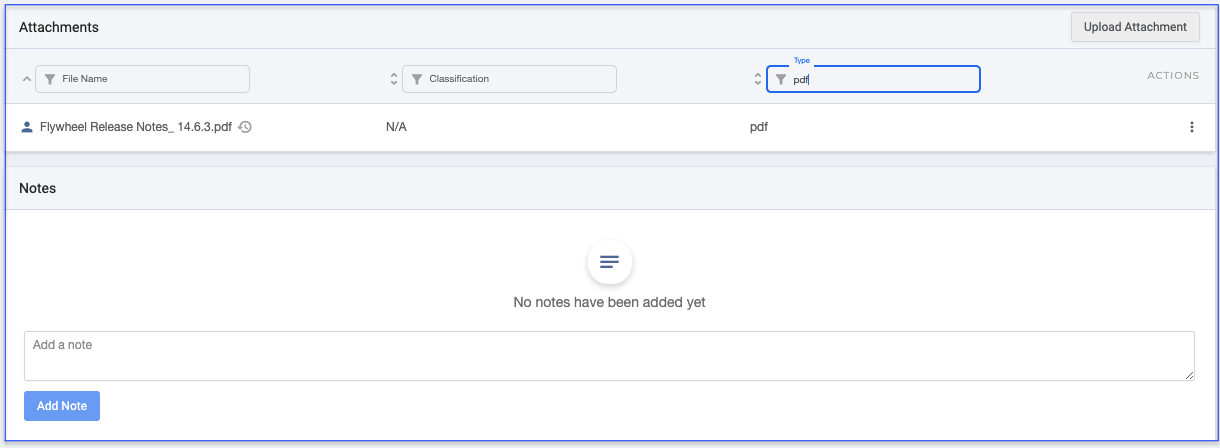Click the funnel icon in File Name filter

click(49, 79)
